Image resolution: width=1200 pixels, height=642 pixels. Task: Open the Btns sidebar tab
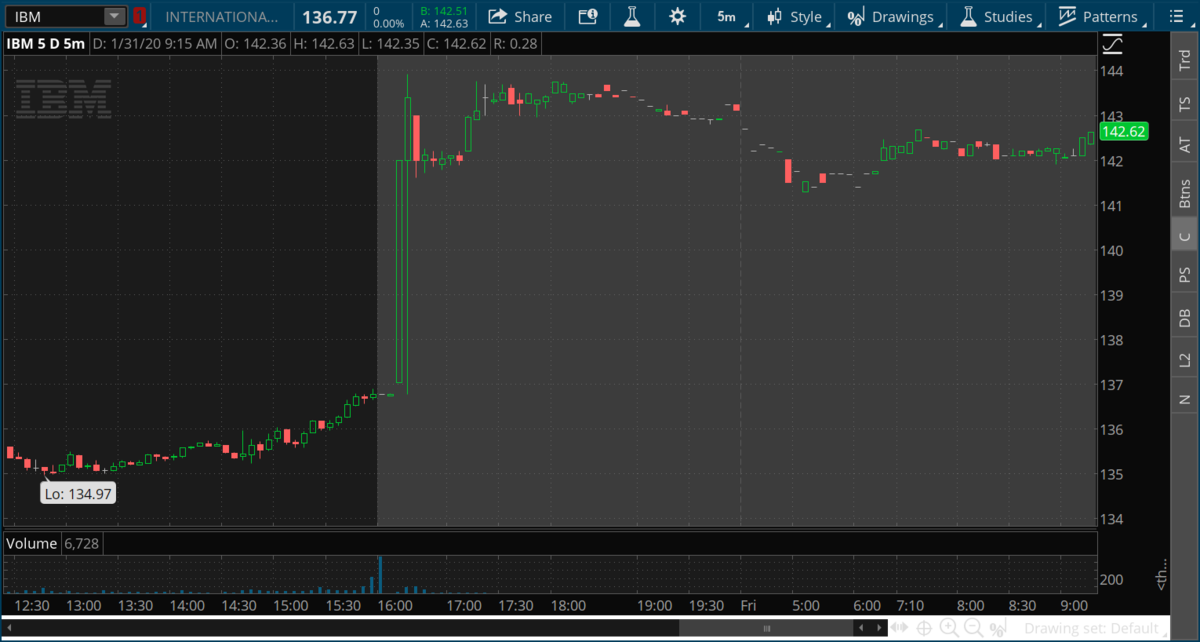tap(1185, 191)
